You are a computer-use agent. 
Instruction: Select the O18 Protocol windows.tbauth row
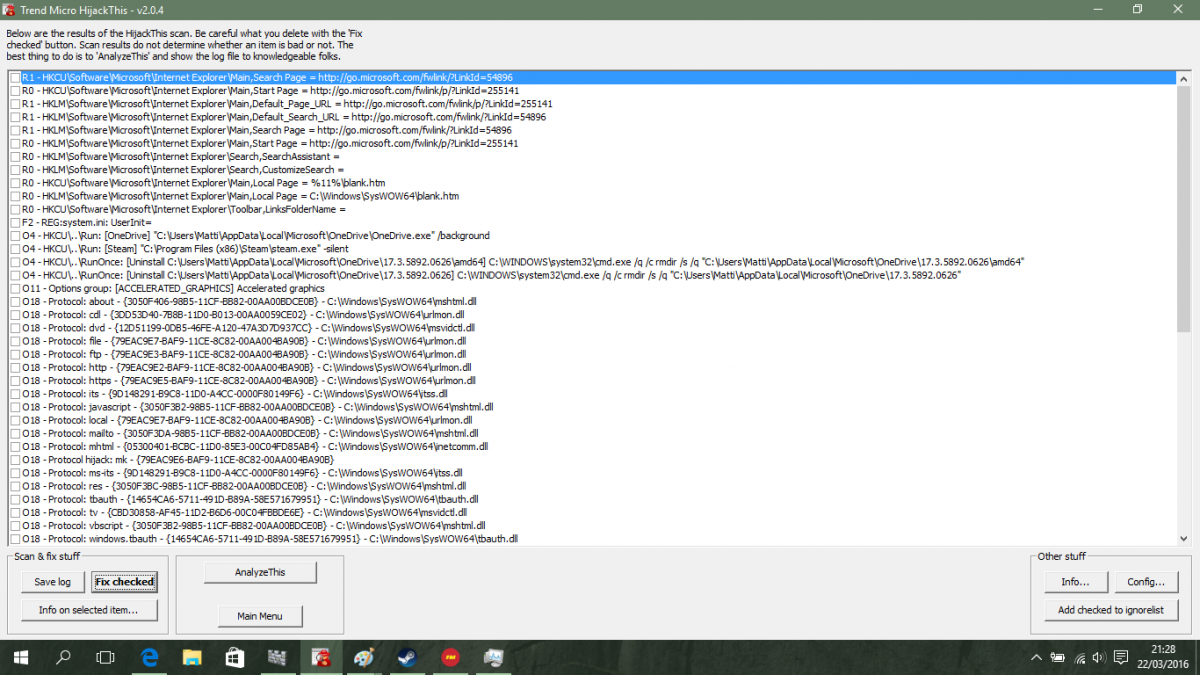[x=591, y=539]
